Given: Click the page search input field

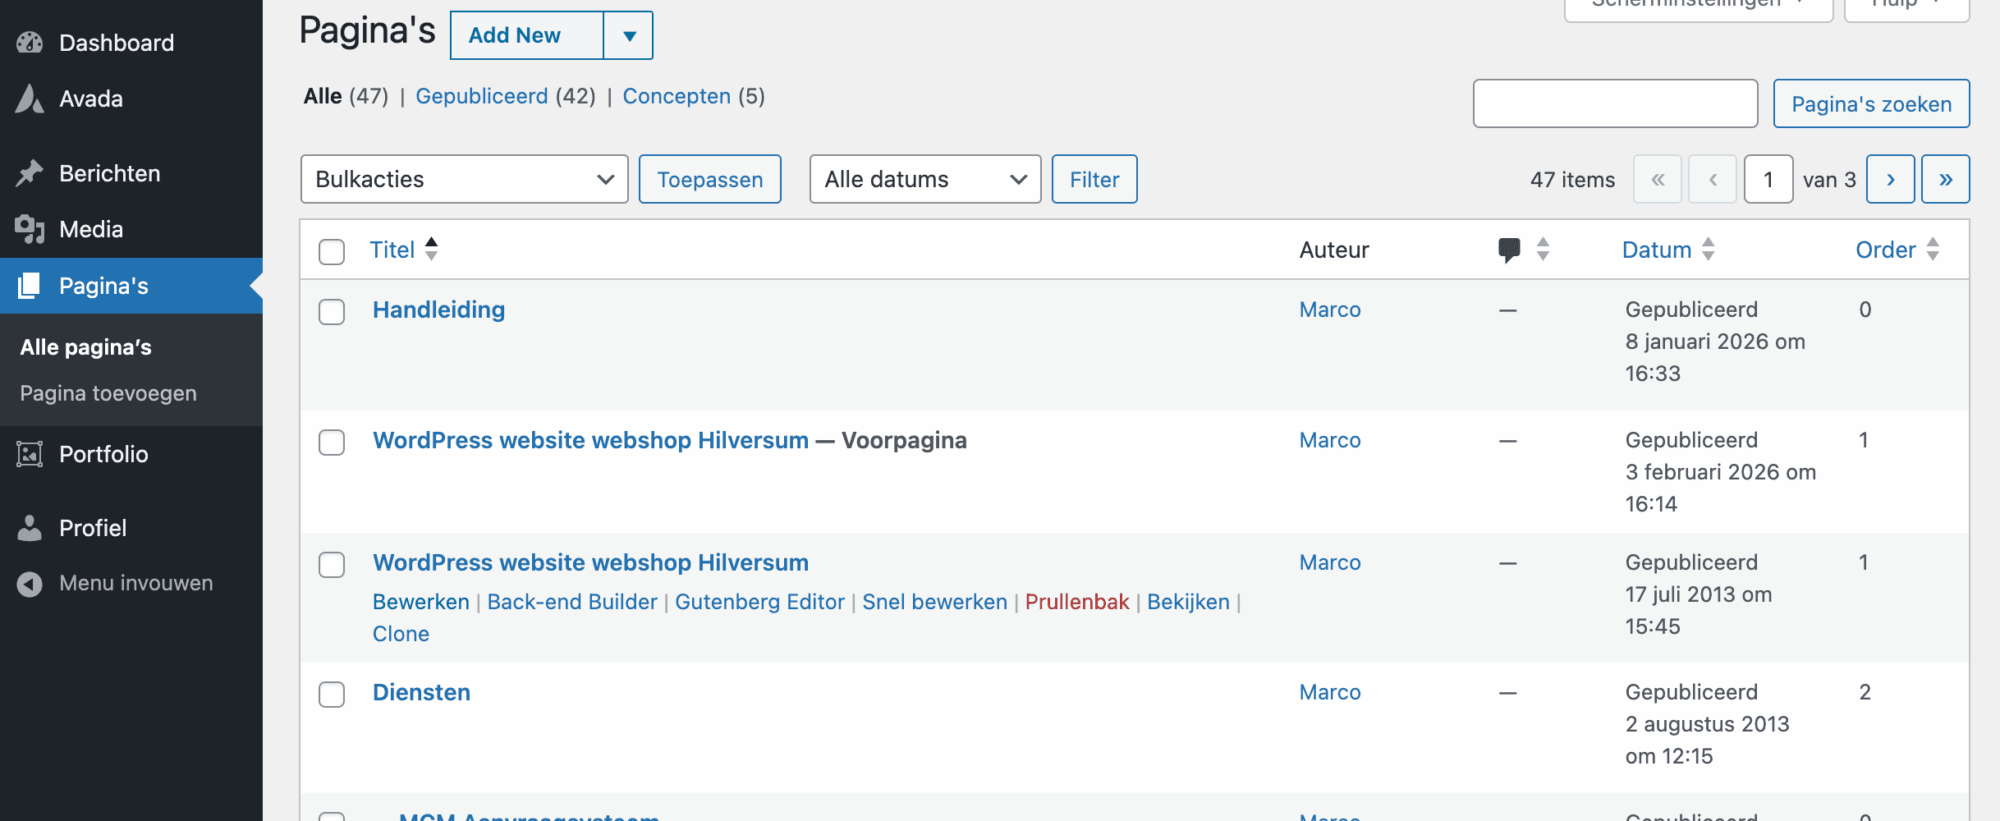Looking at the screenshot, I should click(1615, 104).
